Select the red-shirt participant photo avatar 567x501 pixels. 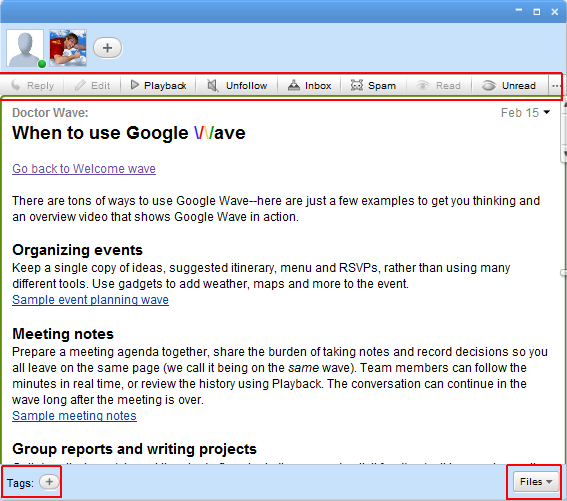click(x=68, y=48)
